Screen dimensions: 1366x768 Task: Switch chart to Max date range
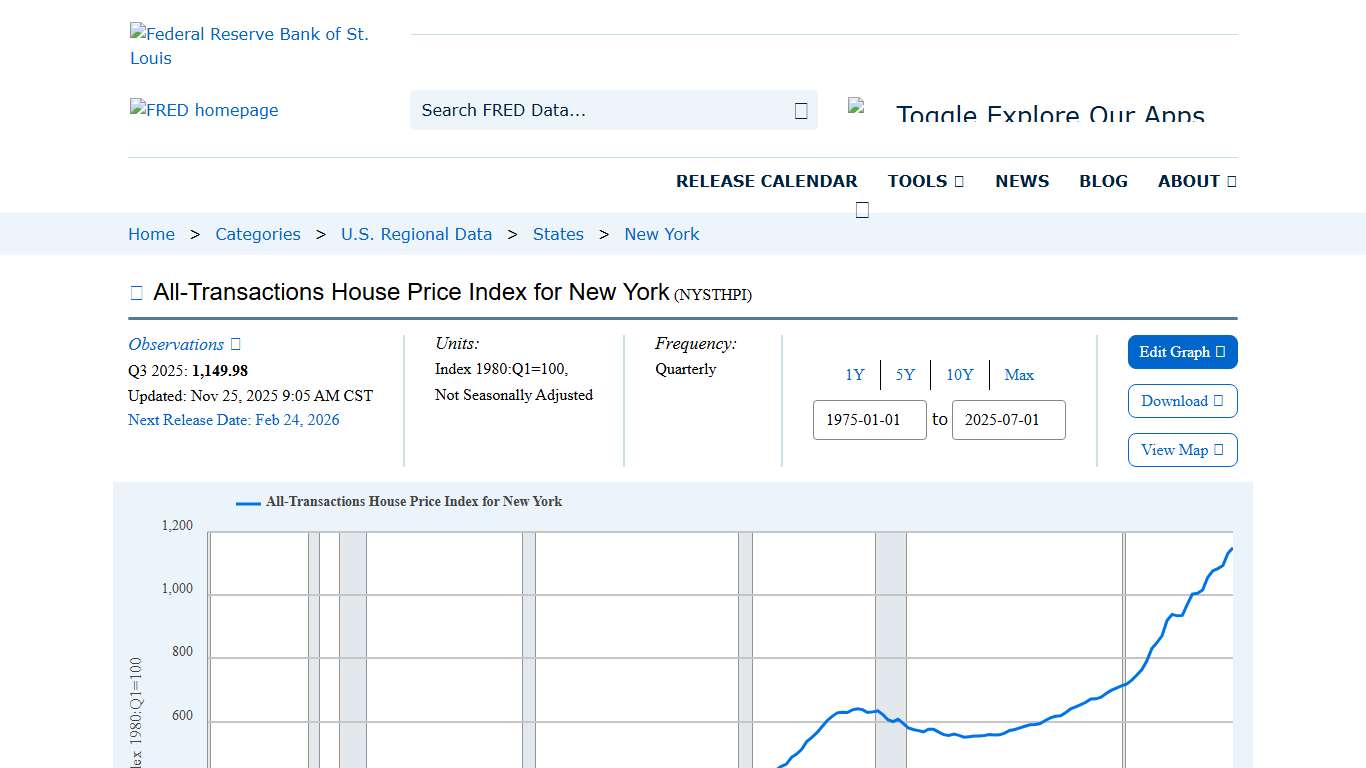[1019, 375]
